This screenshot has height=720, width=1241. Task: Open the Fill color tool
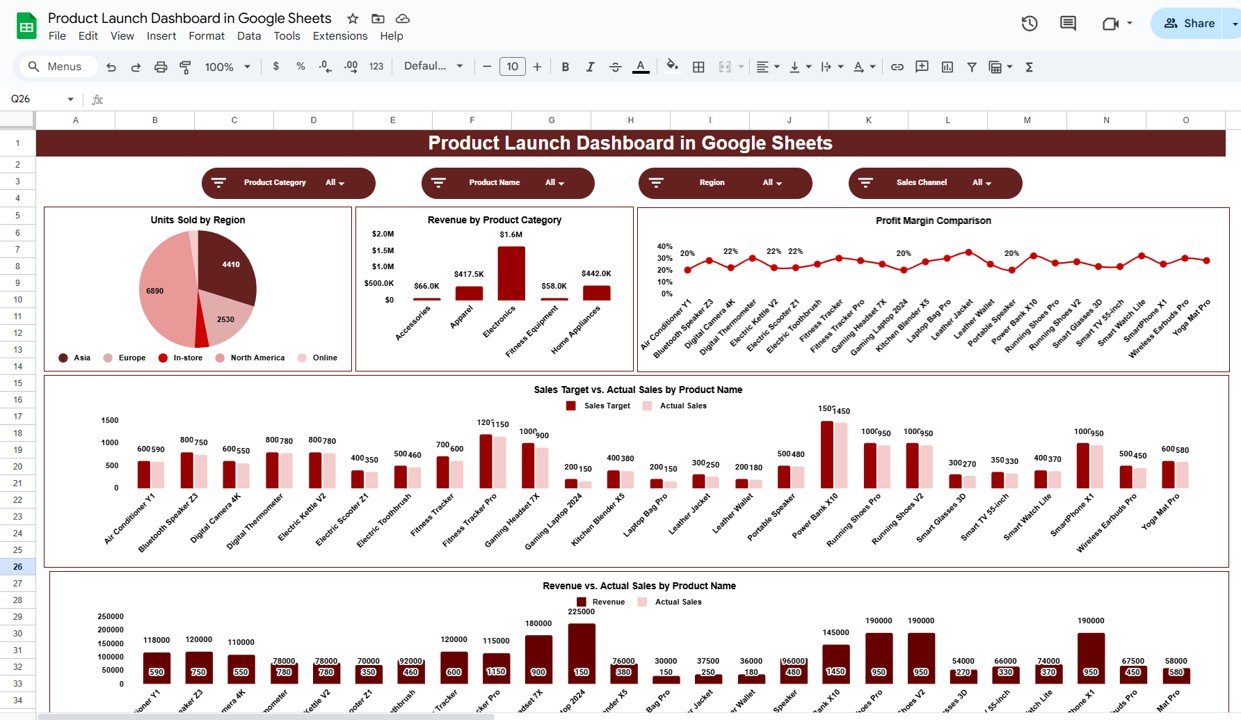point(671,66)
